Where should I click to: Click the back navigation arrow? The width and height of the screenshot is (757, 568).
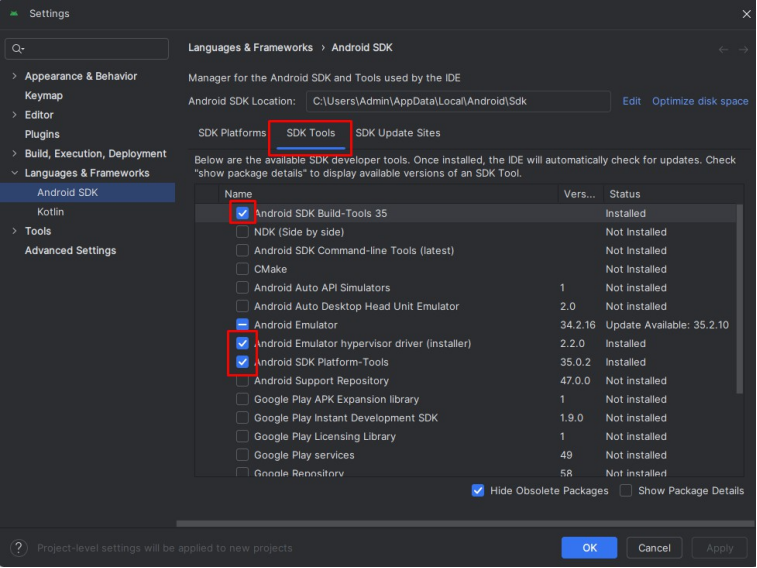[723, 49]
